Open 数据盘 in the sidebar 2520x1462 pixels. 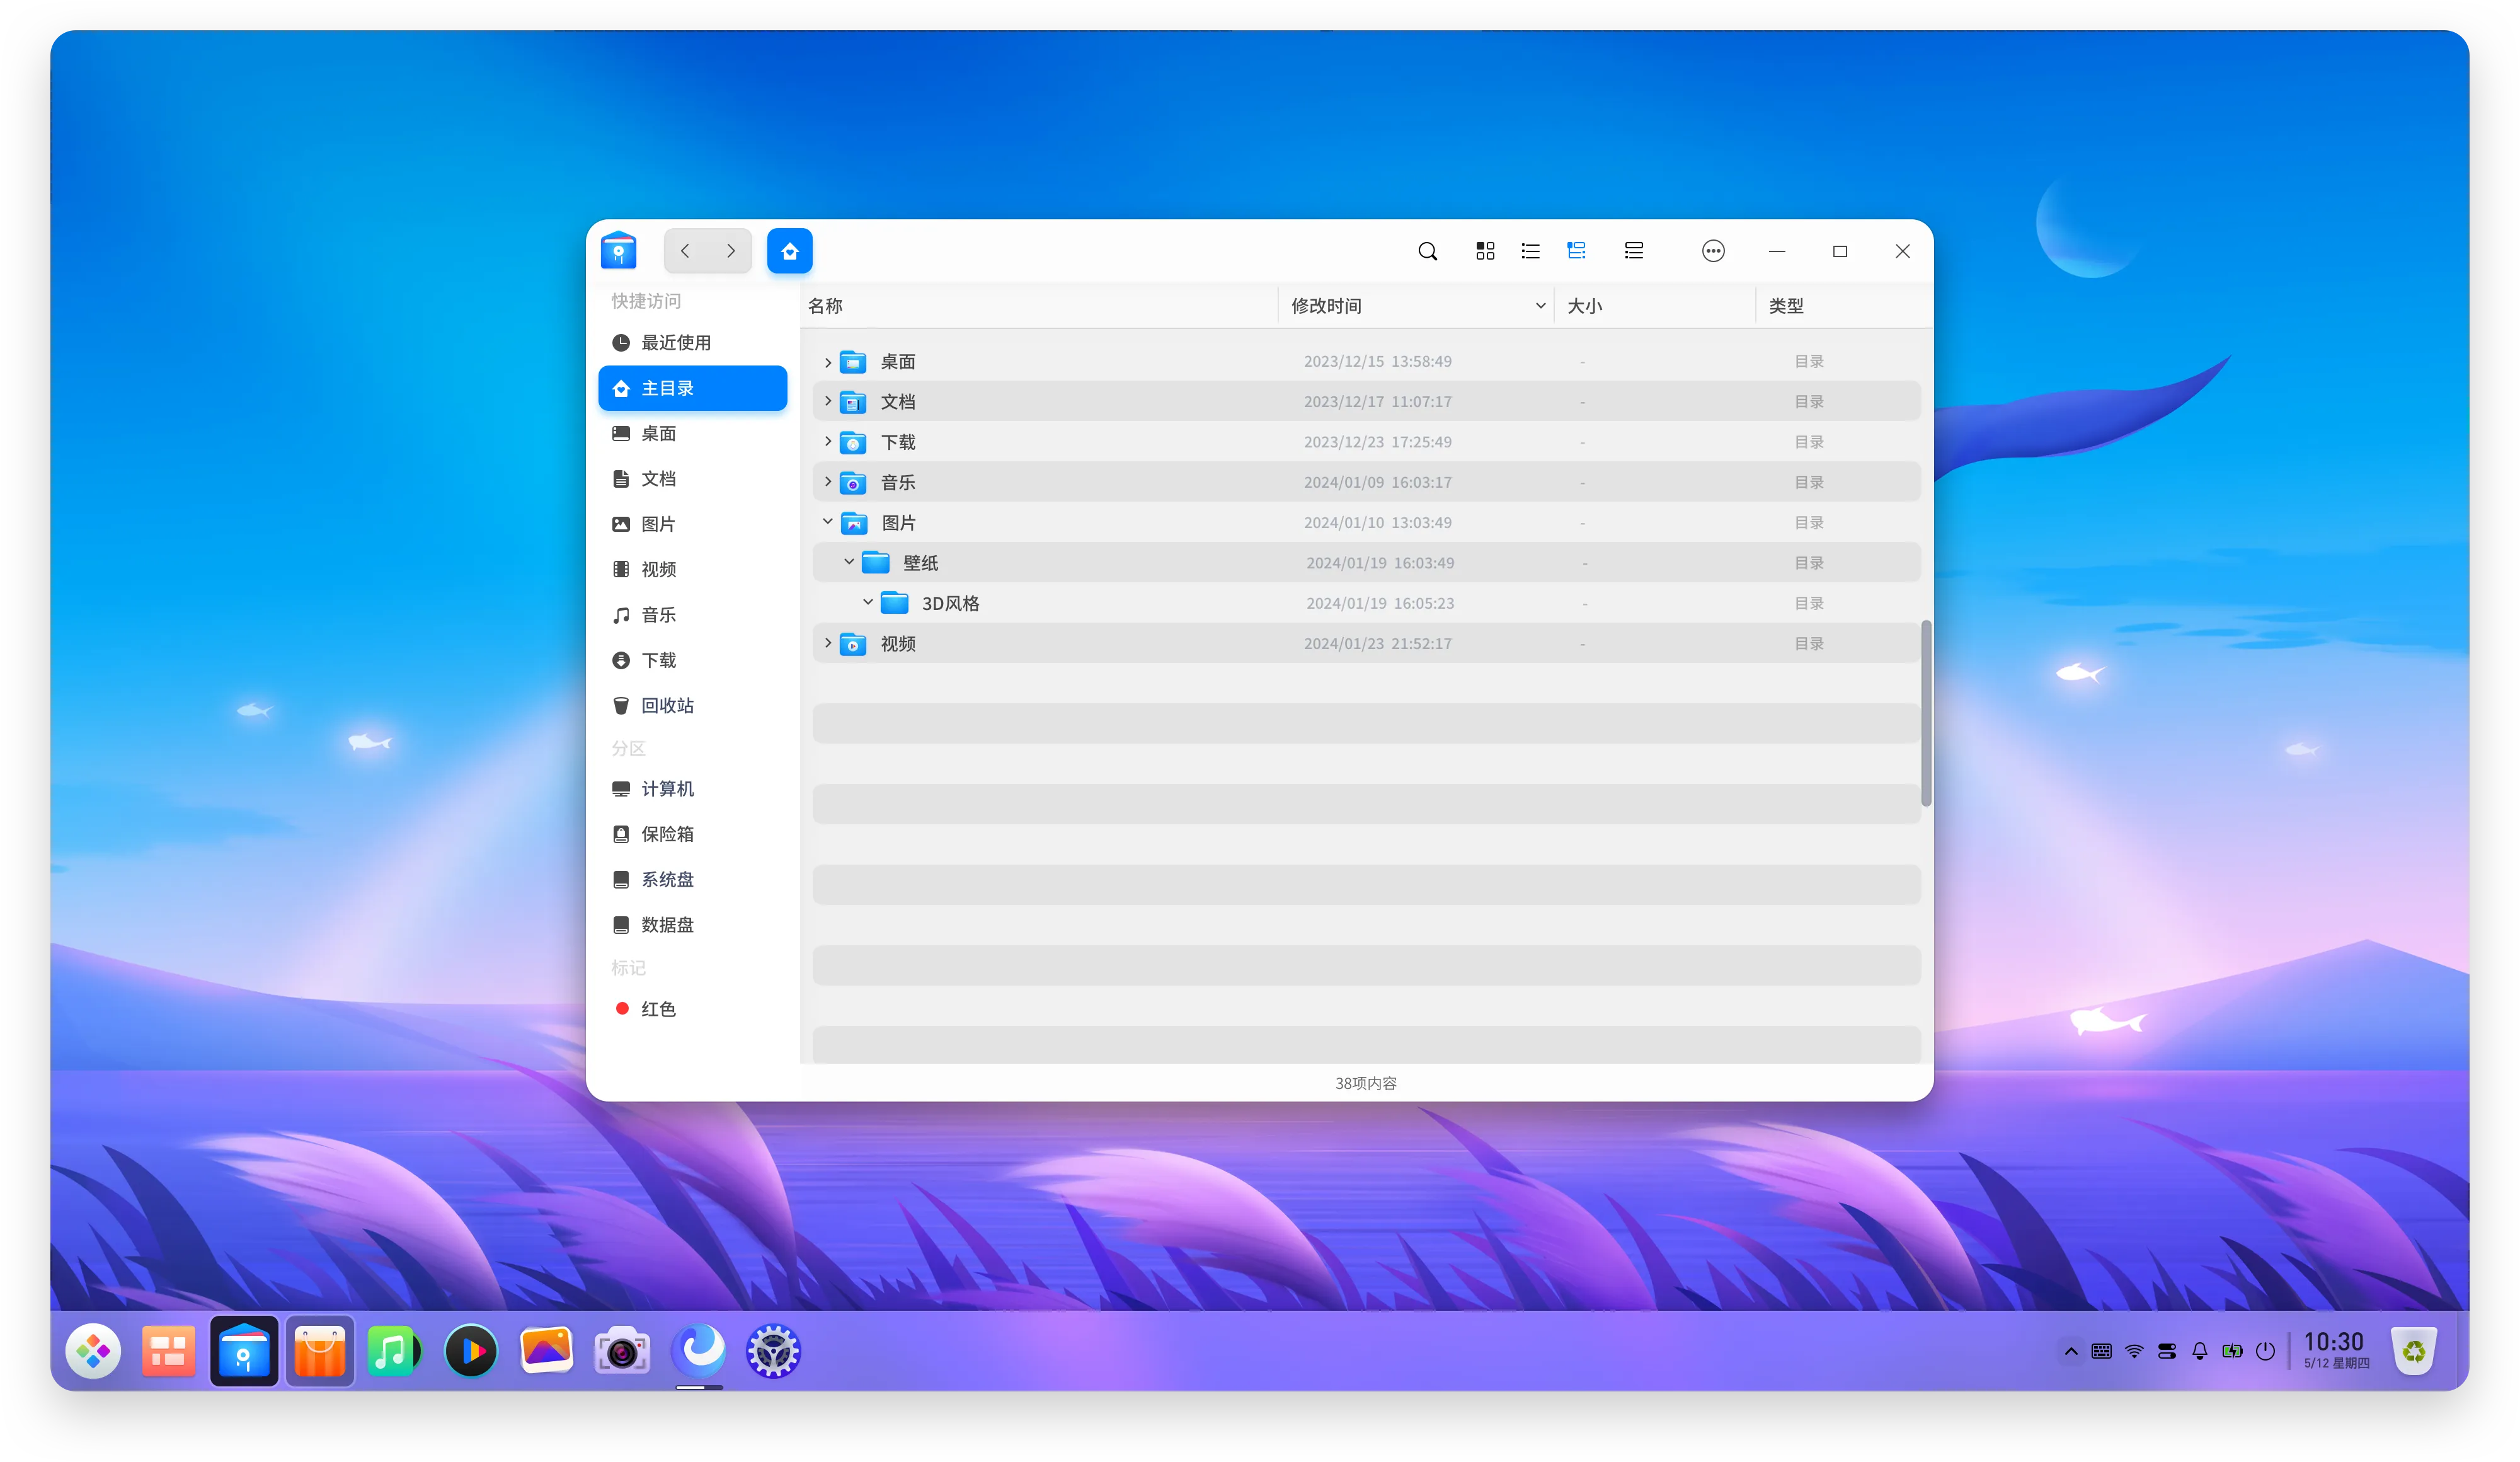(x=692, y=925)
